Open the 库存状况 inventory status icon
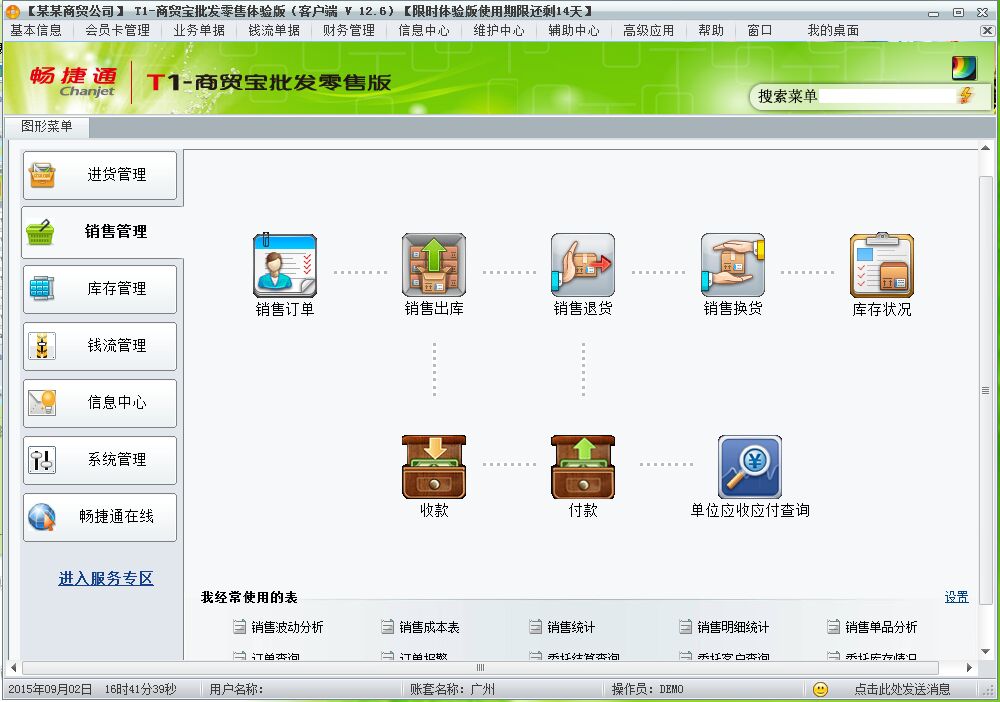The height and width of the screenshot is (702, 1000). click(x=882, y=265)
